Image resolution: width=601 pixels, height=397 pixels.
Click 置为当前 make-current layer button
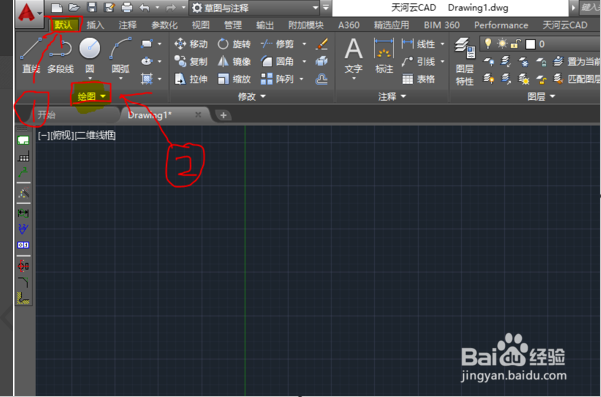coord(577,61)
